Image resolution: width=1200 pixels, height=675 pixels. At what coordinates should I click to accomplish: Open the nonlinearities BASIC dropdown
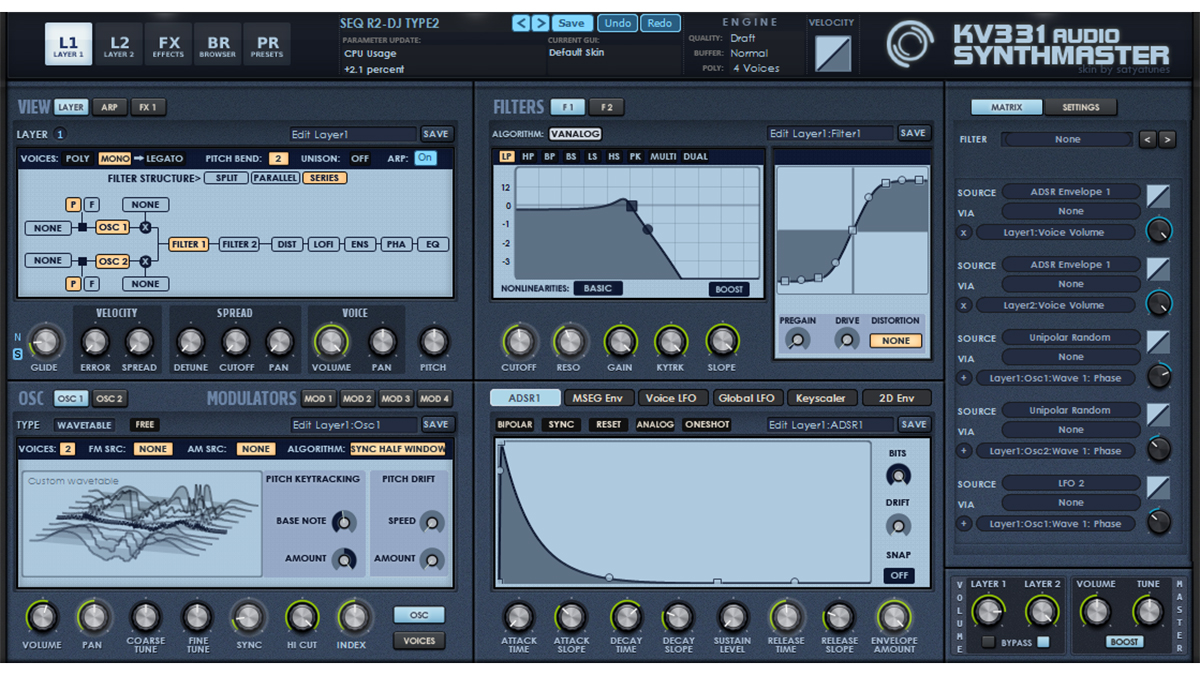coord(598,288)
